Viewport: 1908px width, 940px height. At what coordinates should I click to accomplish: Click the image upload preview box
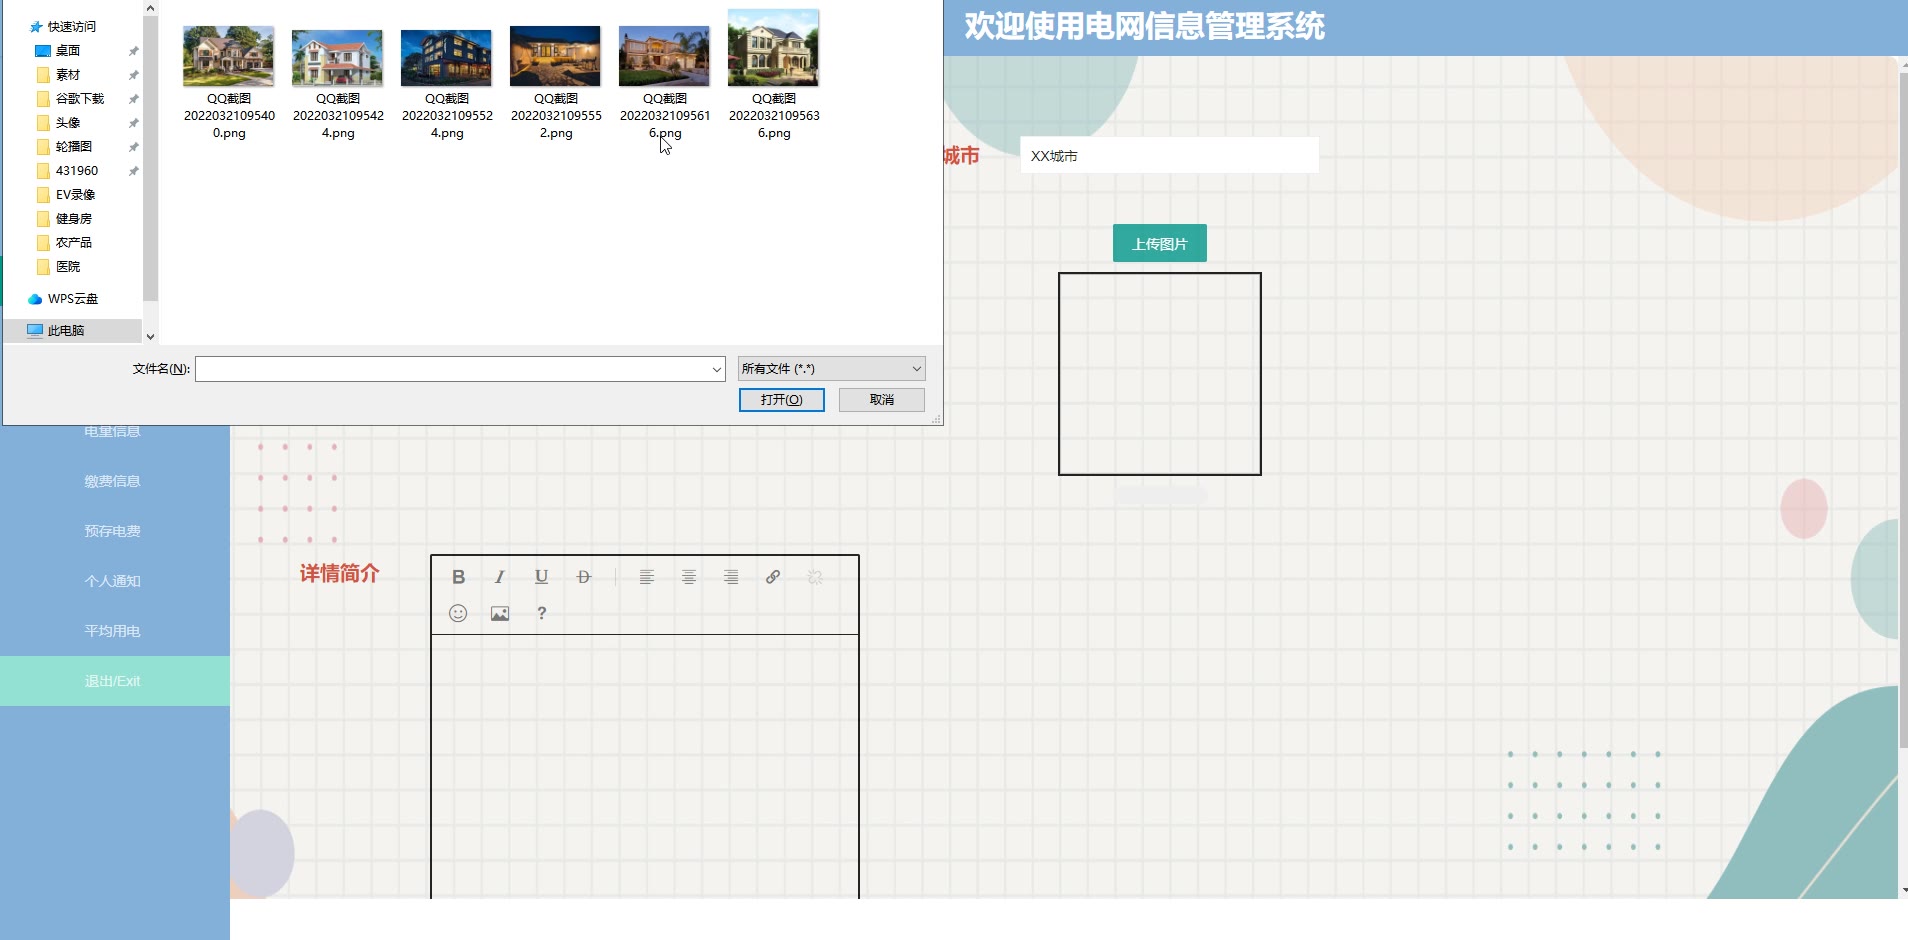[1160, 374]
